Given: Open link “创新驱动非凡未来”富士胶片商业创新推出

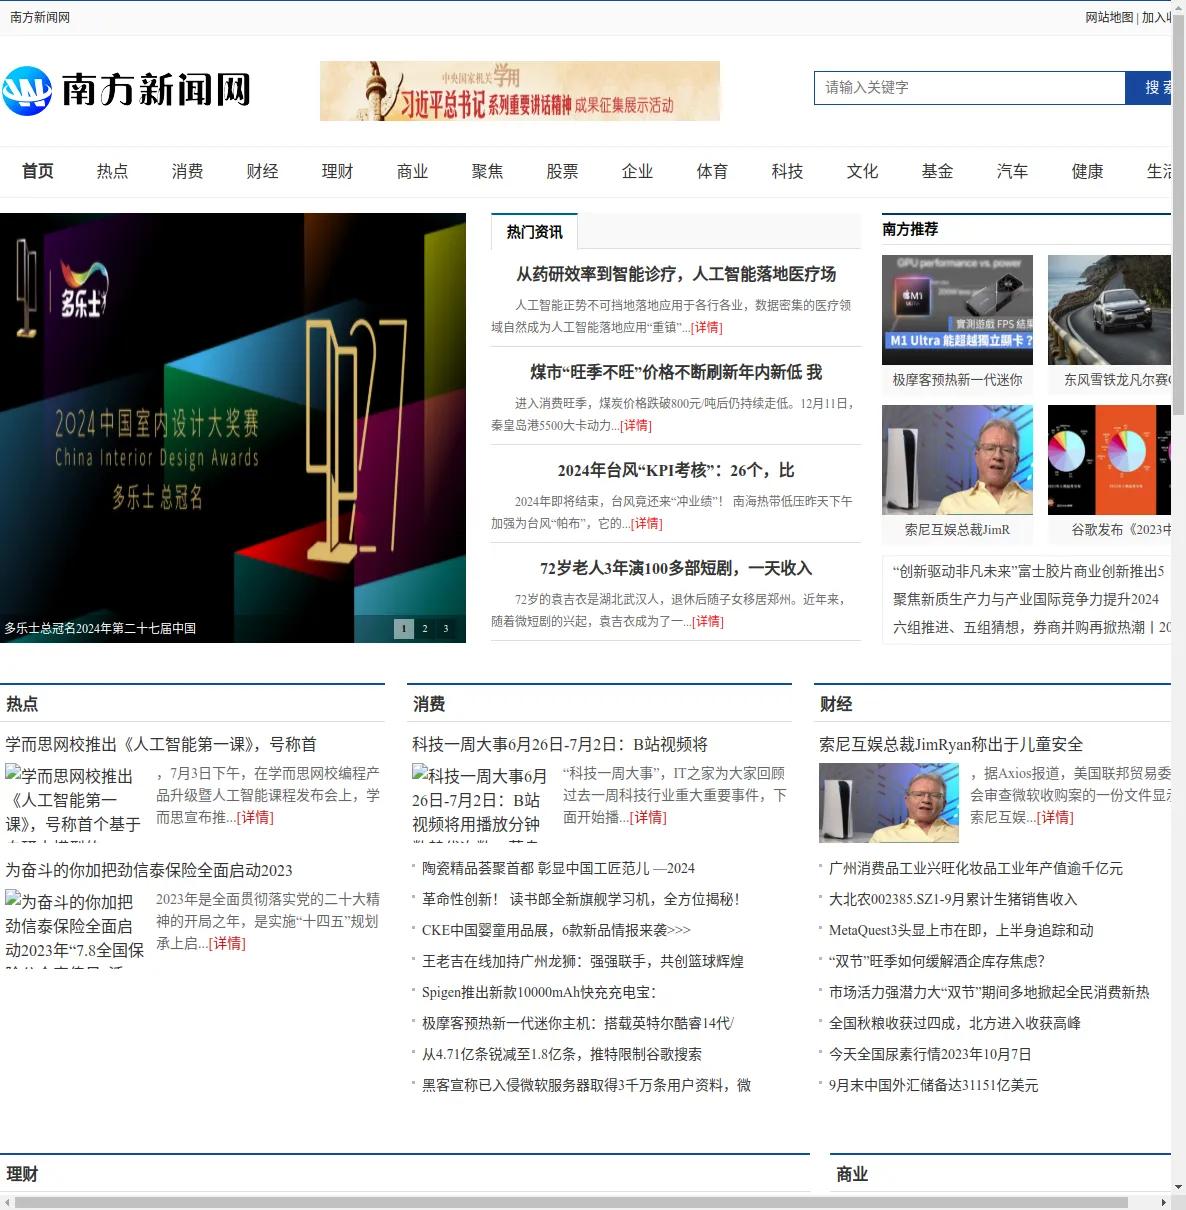Looking at the screenshot, I should click(x=1029, y=571).
